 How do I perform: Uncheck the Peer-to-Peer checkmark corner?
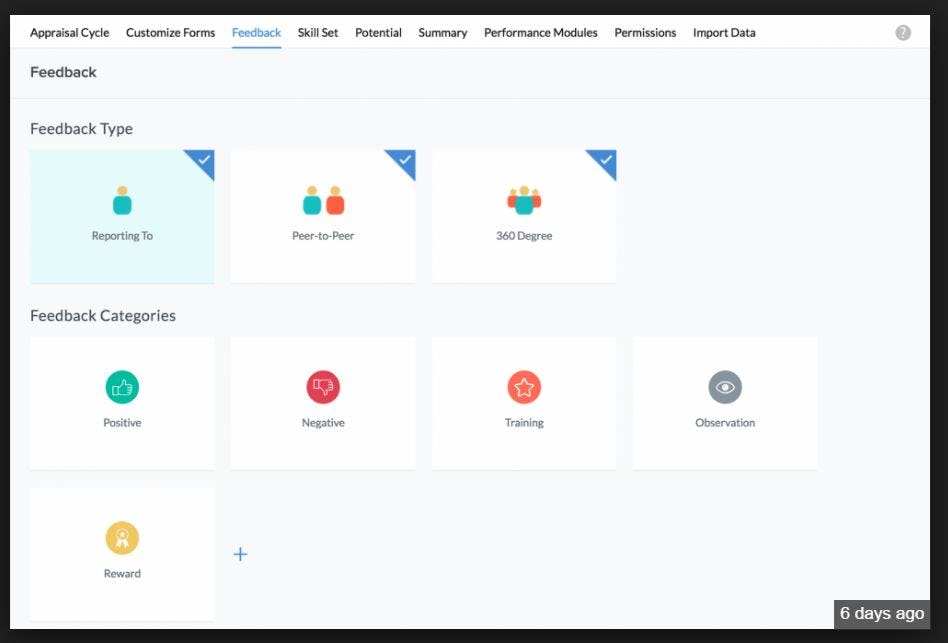tap(404, 161)
